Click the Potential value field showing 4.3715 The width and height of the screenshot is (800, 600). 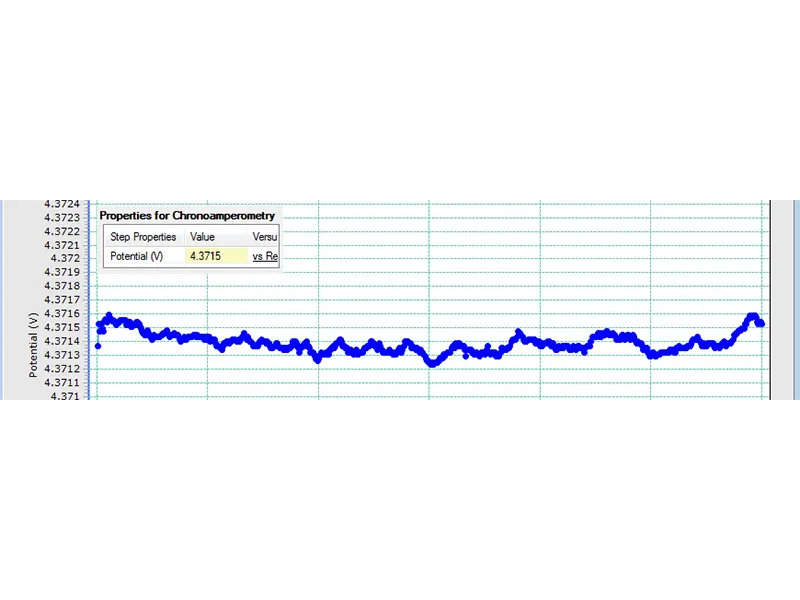coord(216,256)
